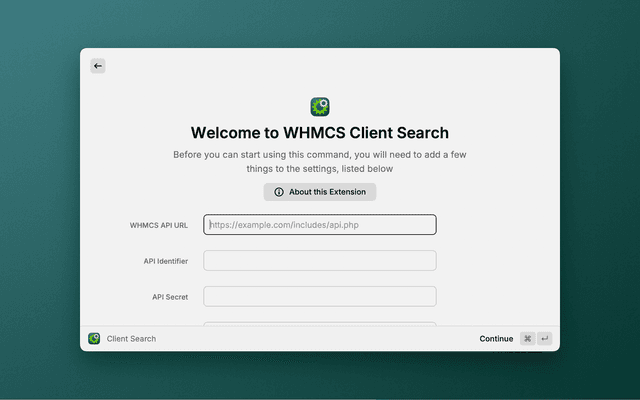Click the back arrow button
The height and width of the screenshot is (400, 640).
pos(98,66)
